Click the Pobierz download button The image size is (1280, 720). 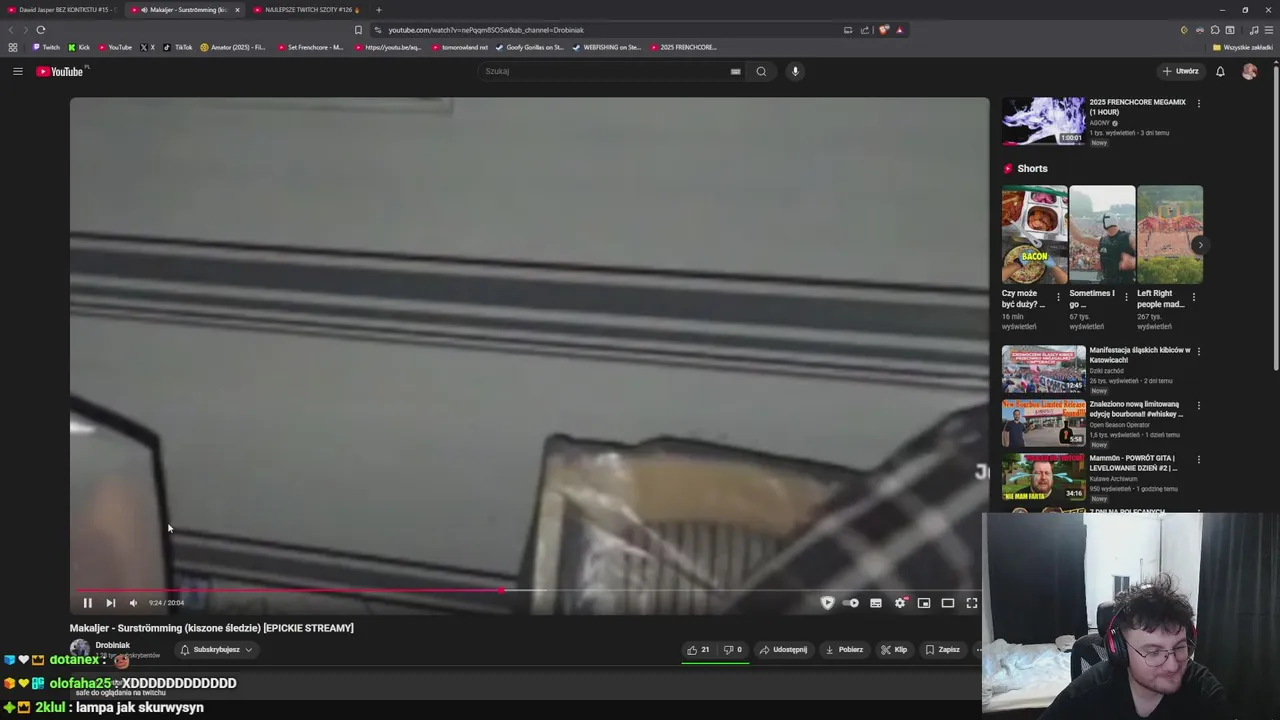coord(844,650)
